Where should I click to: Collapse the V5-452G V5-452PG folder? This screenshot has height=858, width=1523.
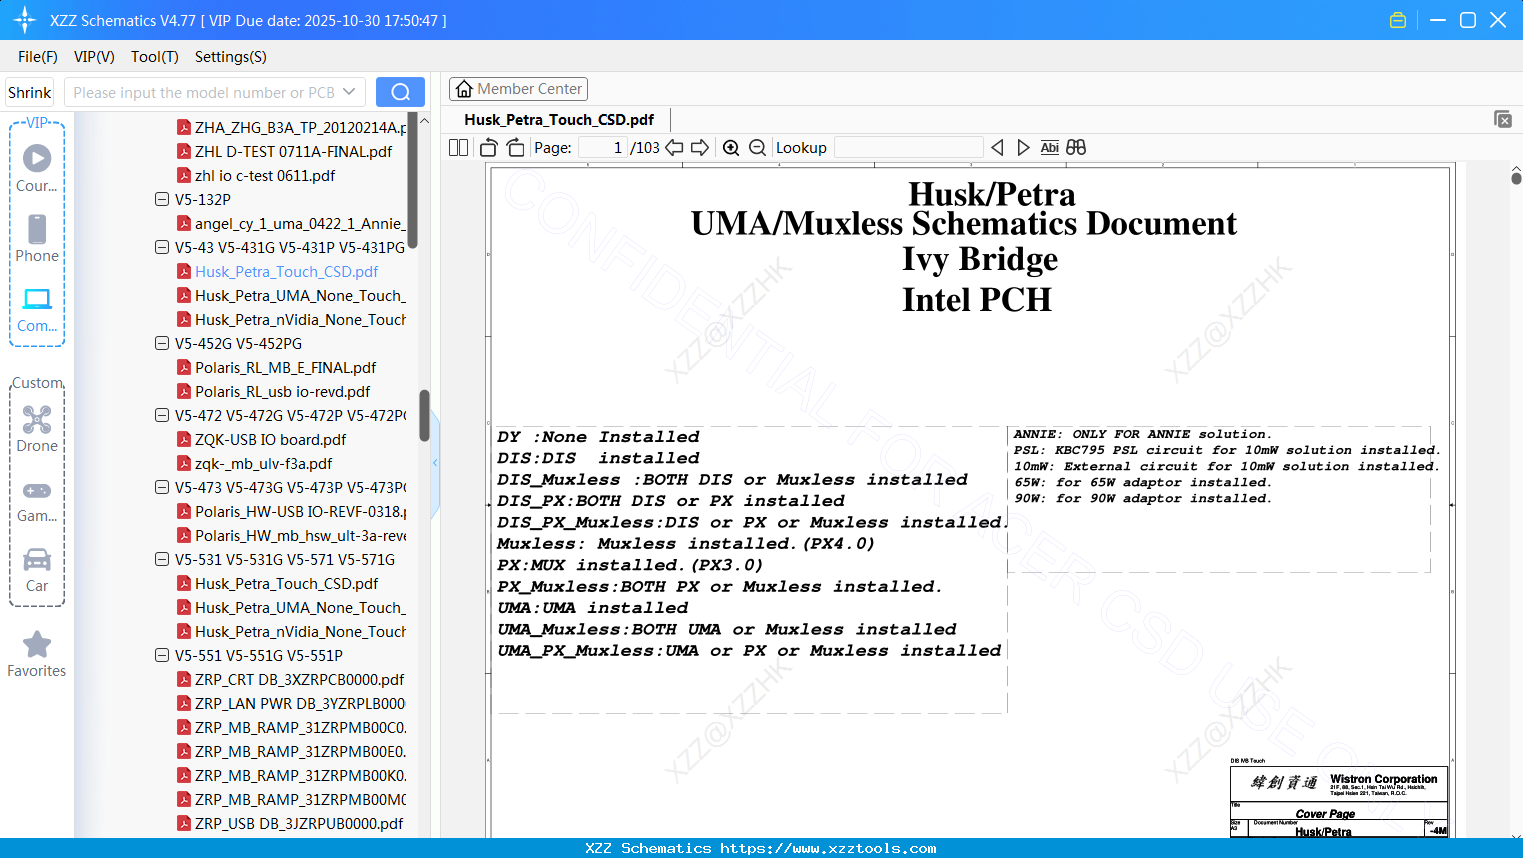click(162, 343)
